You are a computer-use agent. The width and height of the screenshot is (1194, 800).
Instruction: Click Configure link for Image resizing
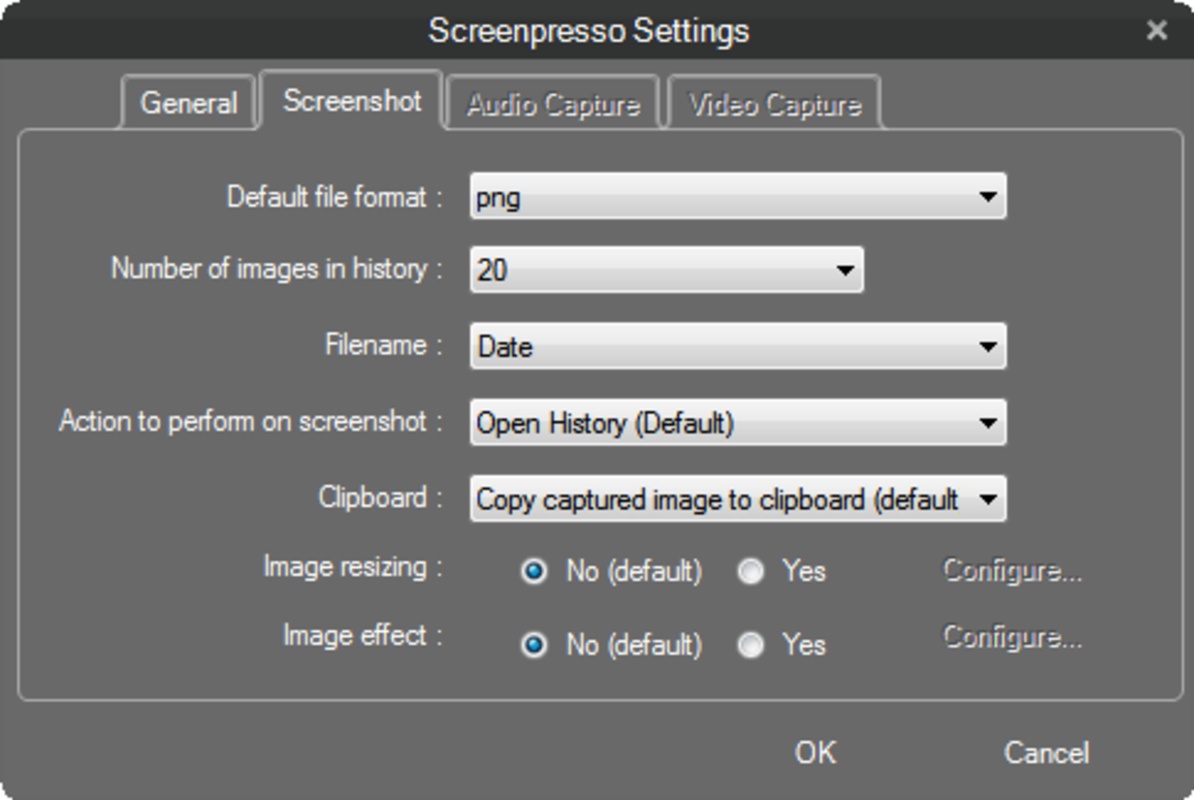coord(1012,571)
